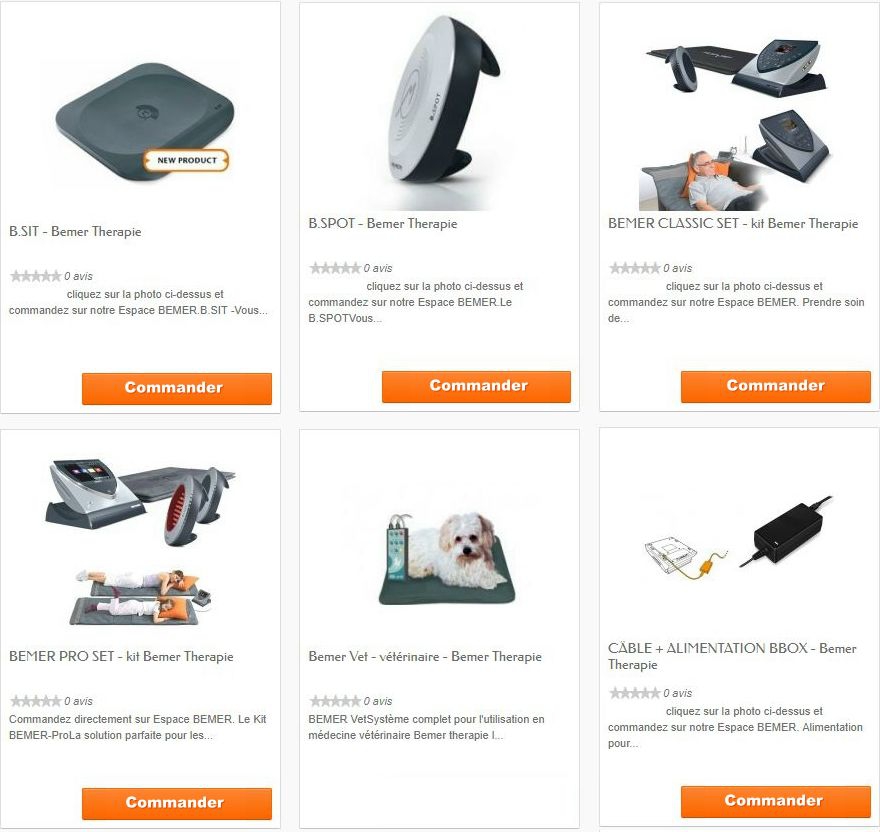This screenshot has width=880, height=832.
Task: Click the B.SPOT device image
Action: 442,107
